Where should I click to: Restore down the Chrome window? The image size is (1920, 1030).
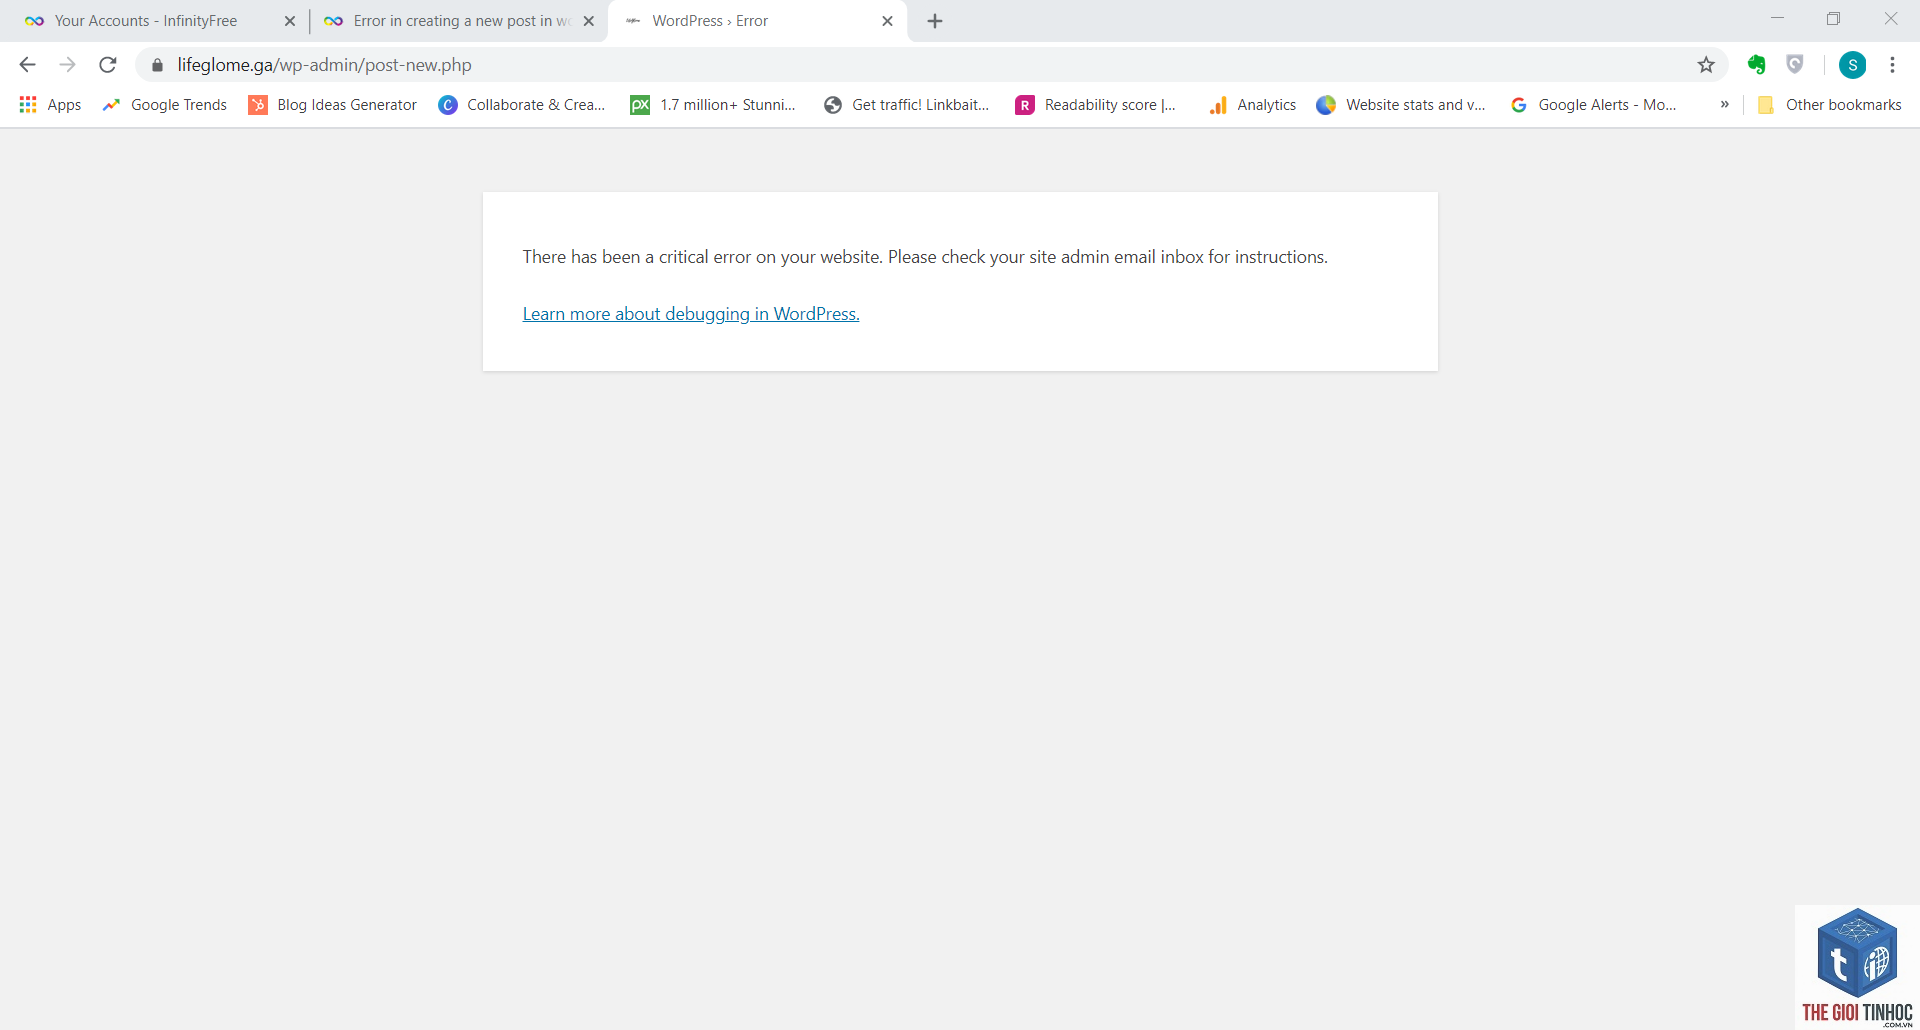(x=1833, y=18)
